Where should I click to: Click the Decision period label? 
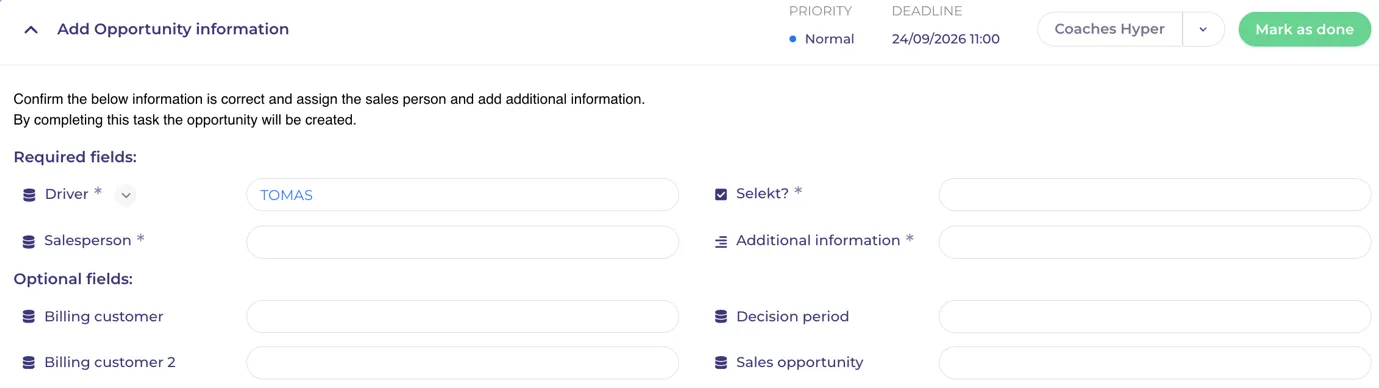click(x=792, y=316)
